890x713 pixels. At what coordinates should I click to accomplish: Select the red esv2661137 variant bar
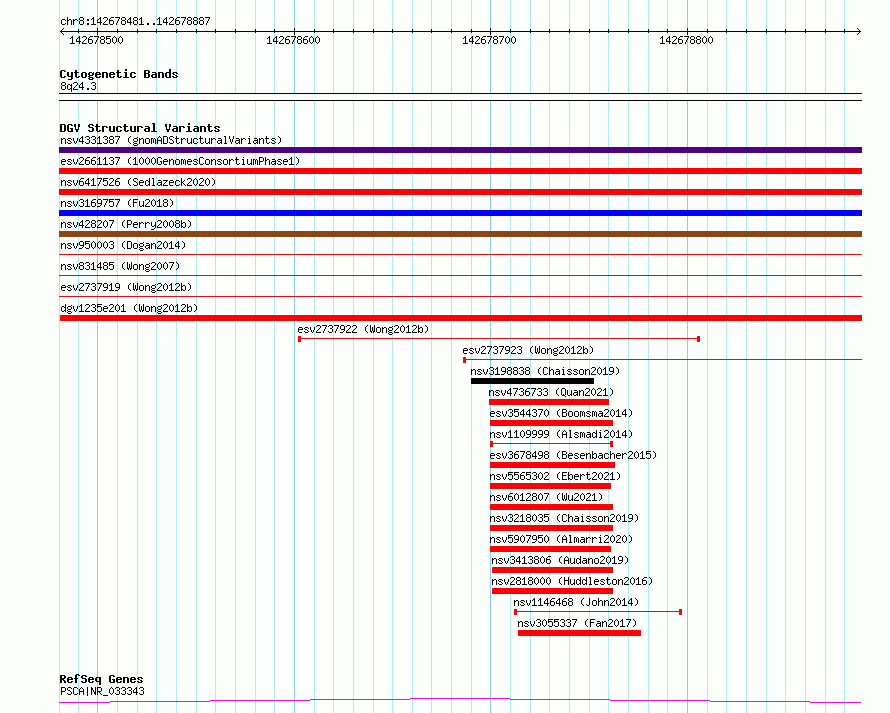click(x=460, y=171)
